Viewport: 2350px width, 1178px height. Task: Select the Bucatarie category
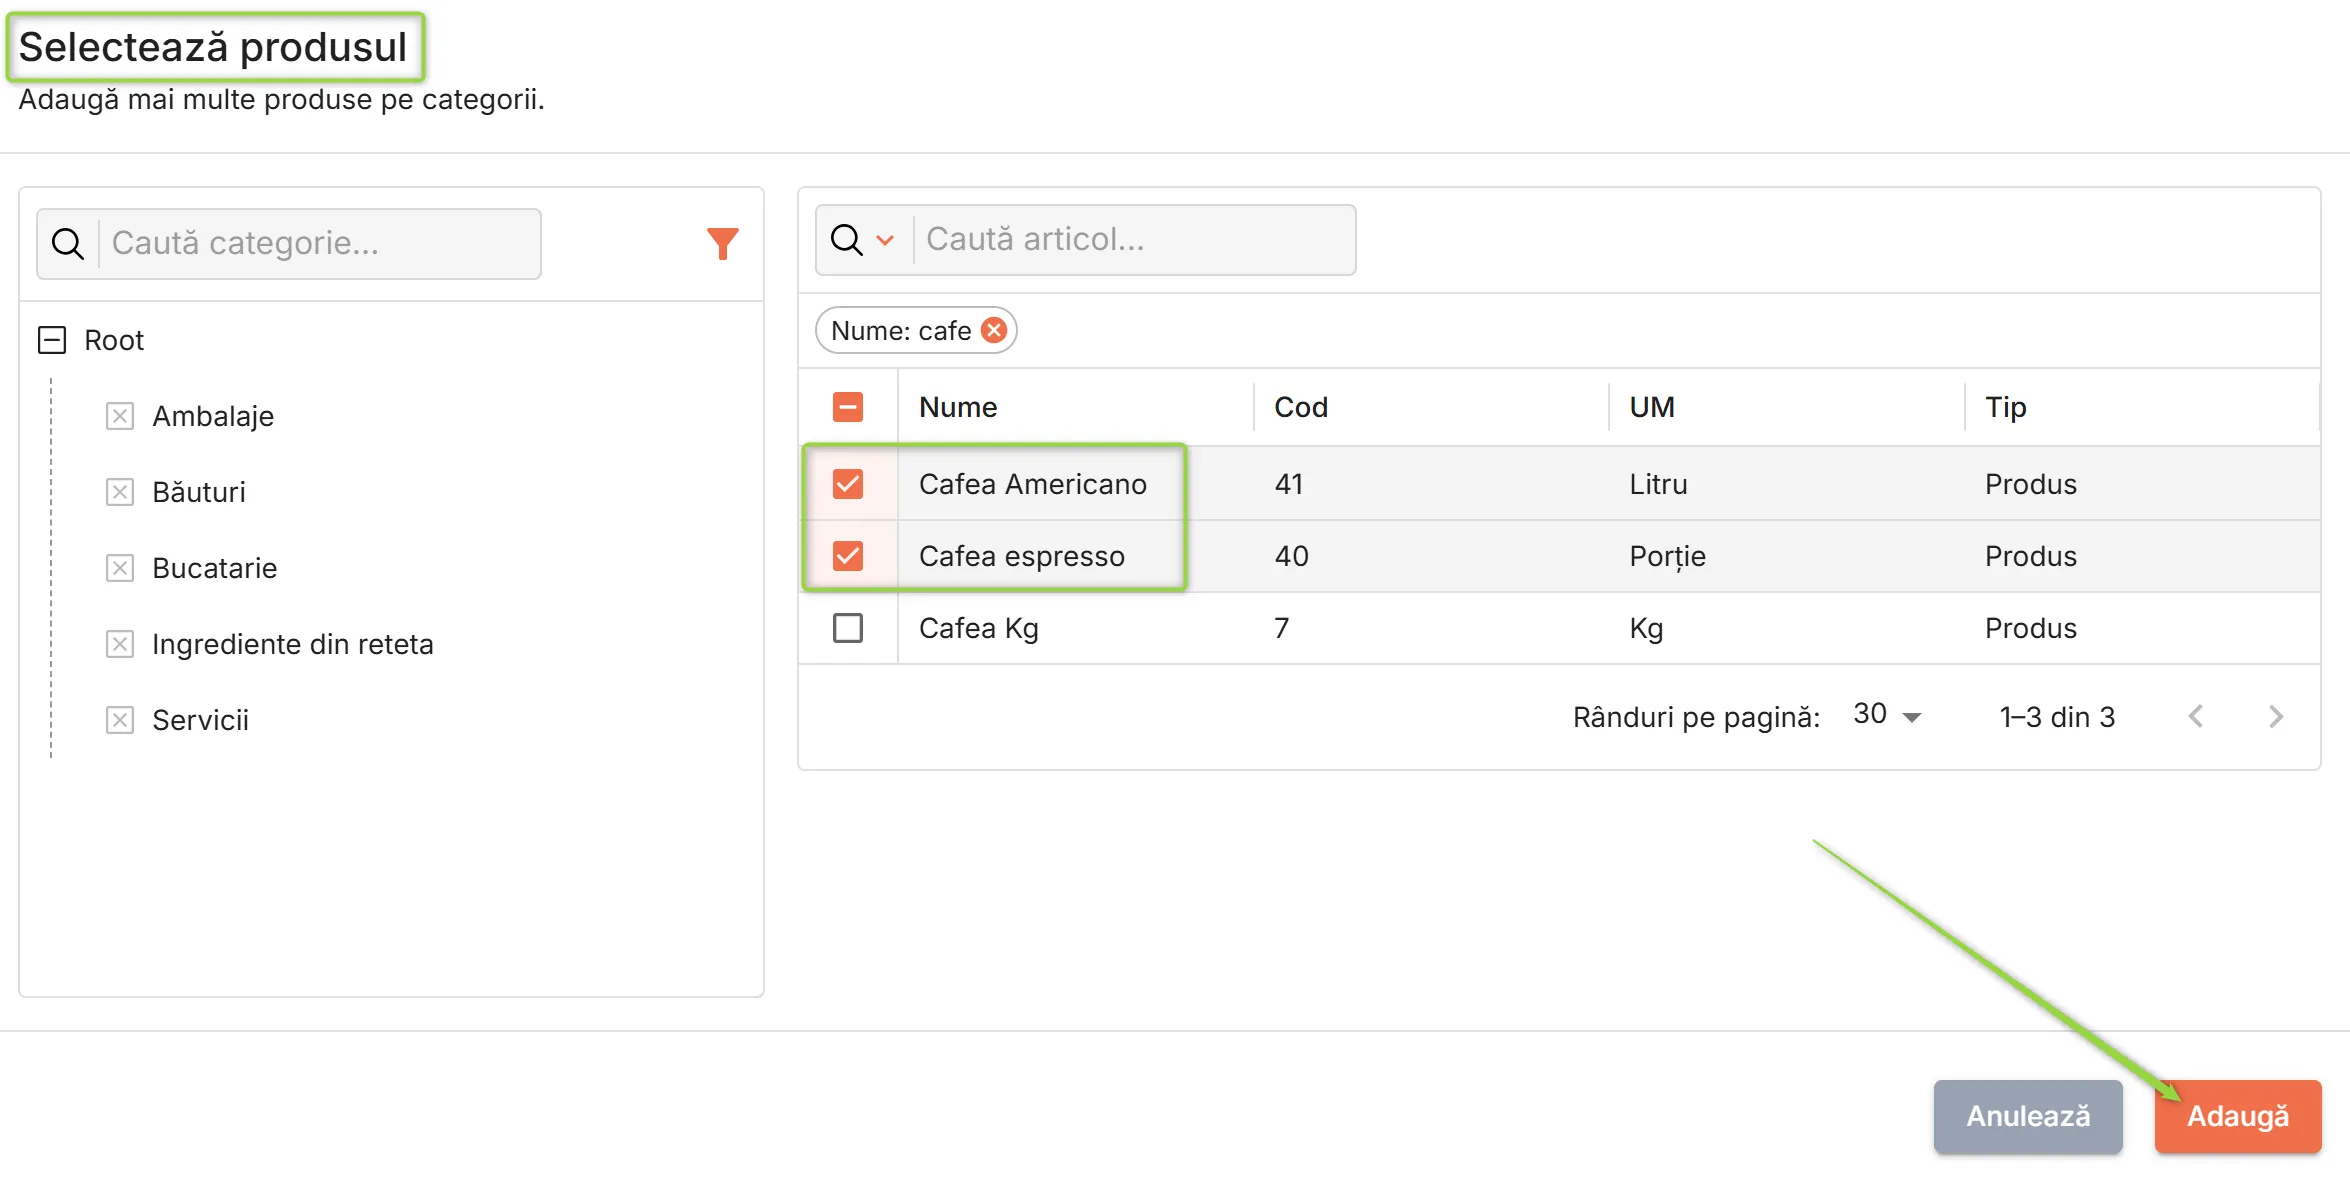click(215, 568)
